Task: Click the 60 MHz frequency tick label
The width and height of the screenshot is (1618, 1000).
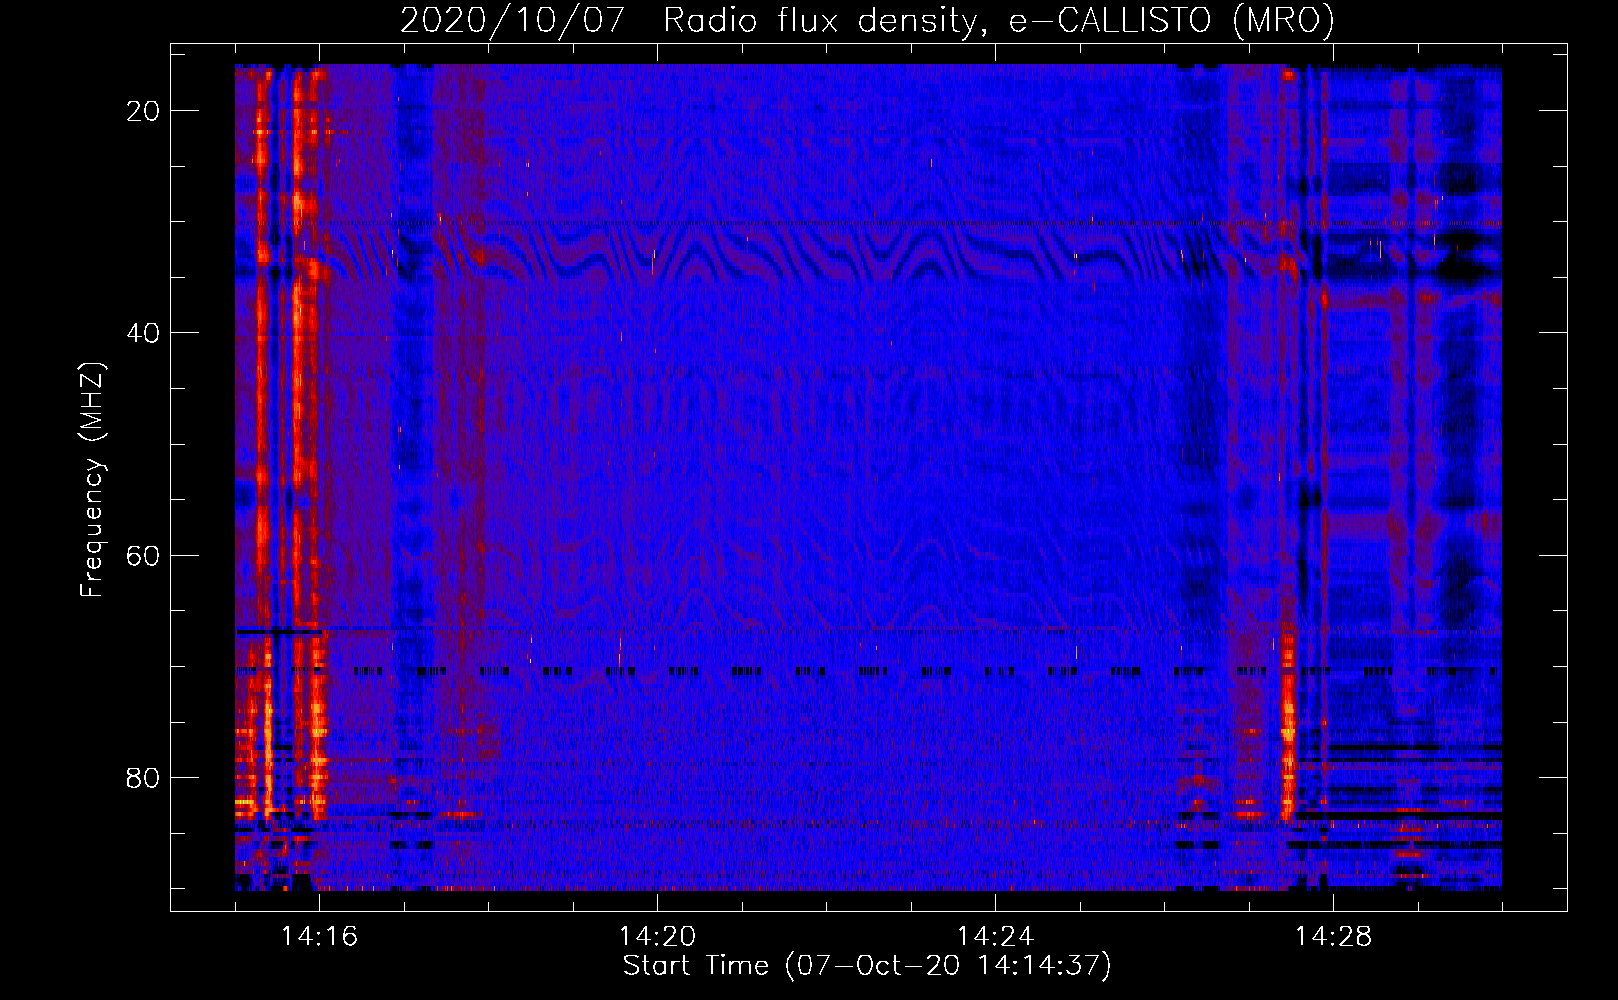Action: click(143, 555)
